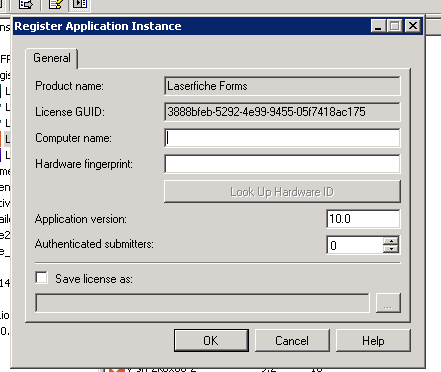The image size is (441, 372).
Task: Dismiss the dialog with Cancel
Action: tap(292, 341)
